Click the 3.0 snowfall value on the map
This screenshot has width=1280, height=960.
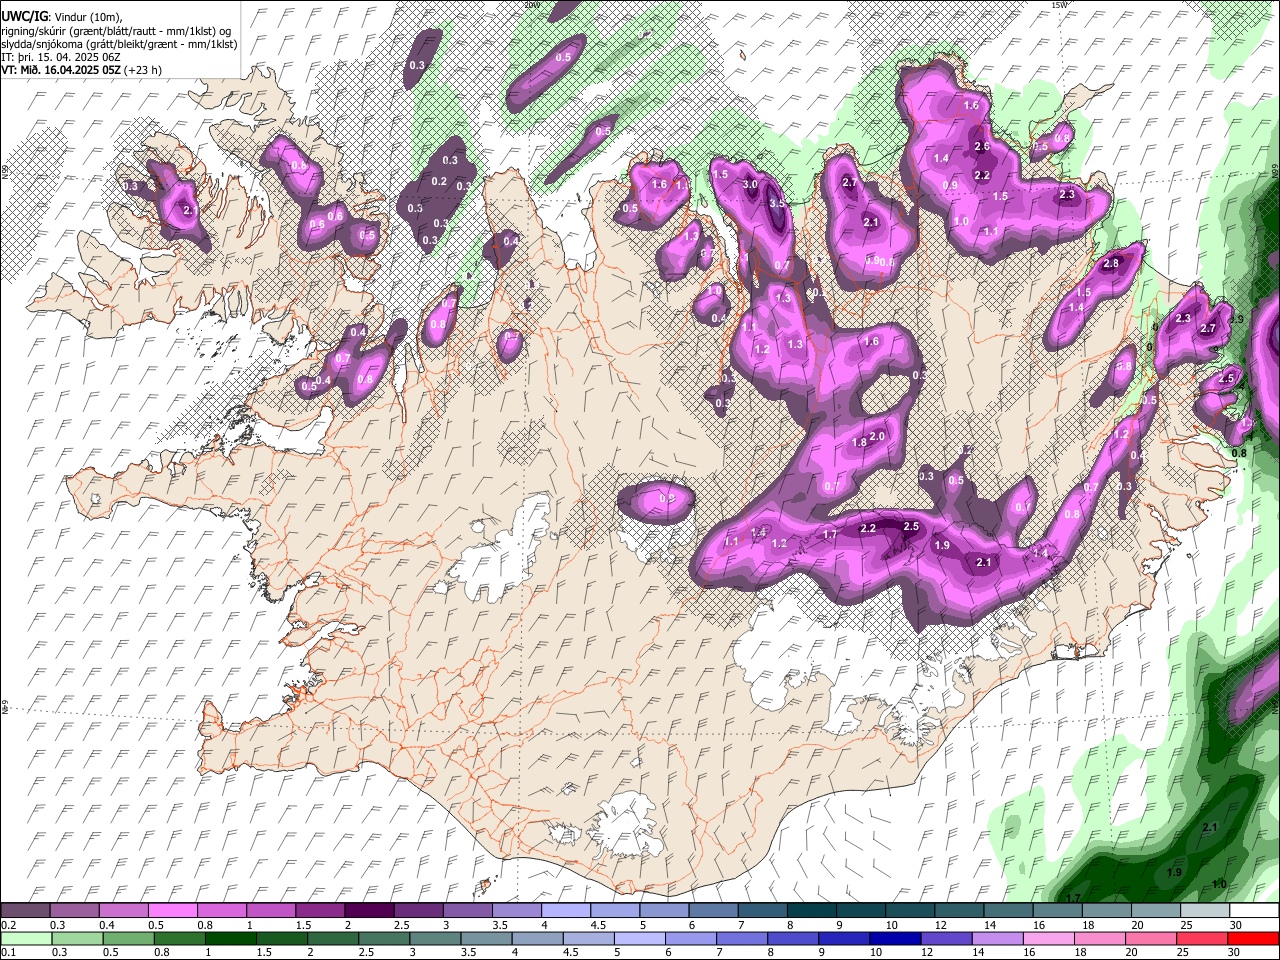click(x=750, y=184)
